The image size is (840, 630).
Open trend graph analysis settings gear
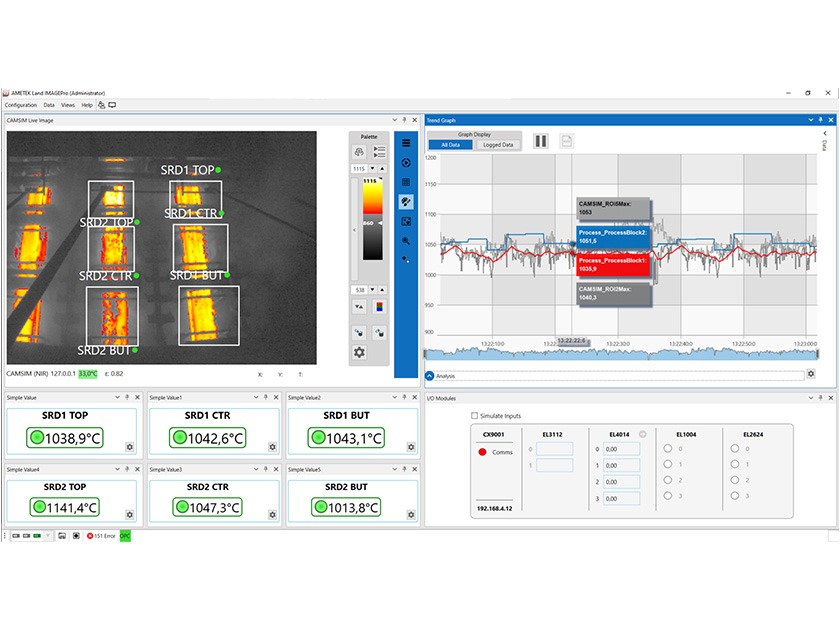(811, 375)
